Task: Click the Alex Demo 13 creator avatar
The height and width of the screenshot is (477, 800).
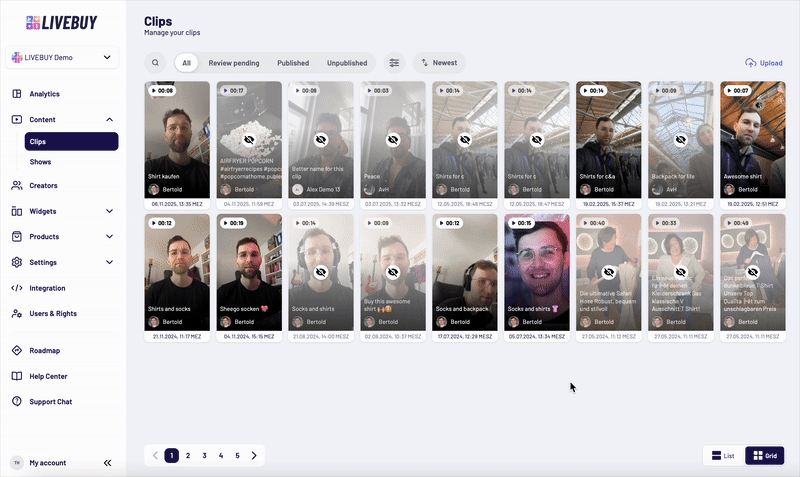Action: coord(297,189)
